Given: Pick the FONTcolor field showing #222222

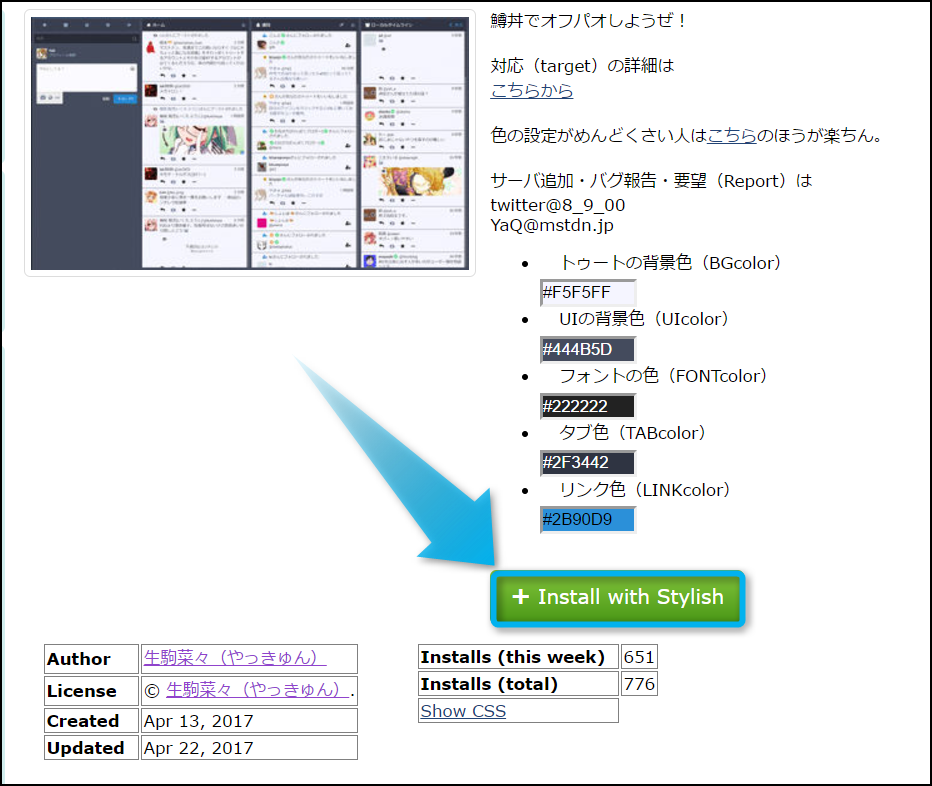Looking at the screenshot, I should tap(588, 406).
